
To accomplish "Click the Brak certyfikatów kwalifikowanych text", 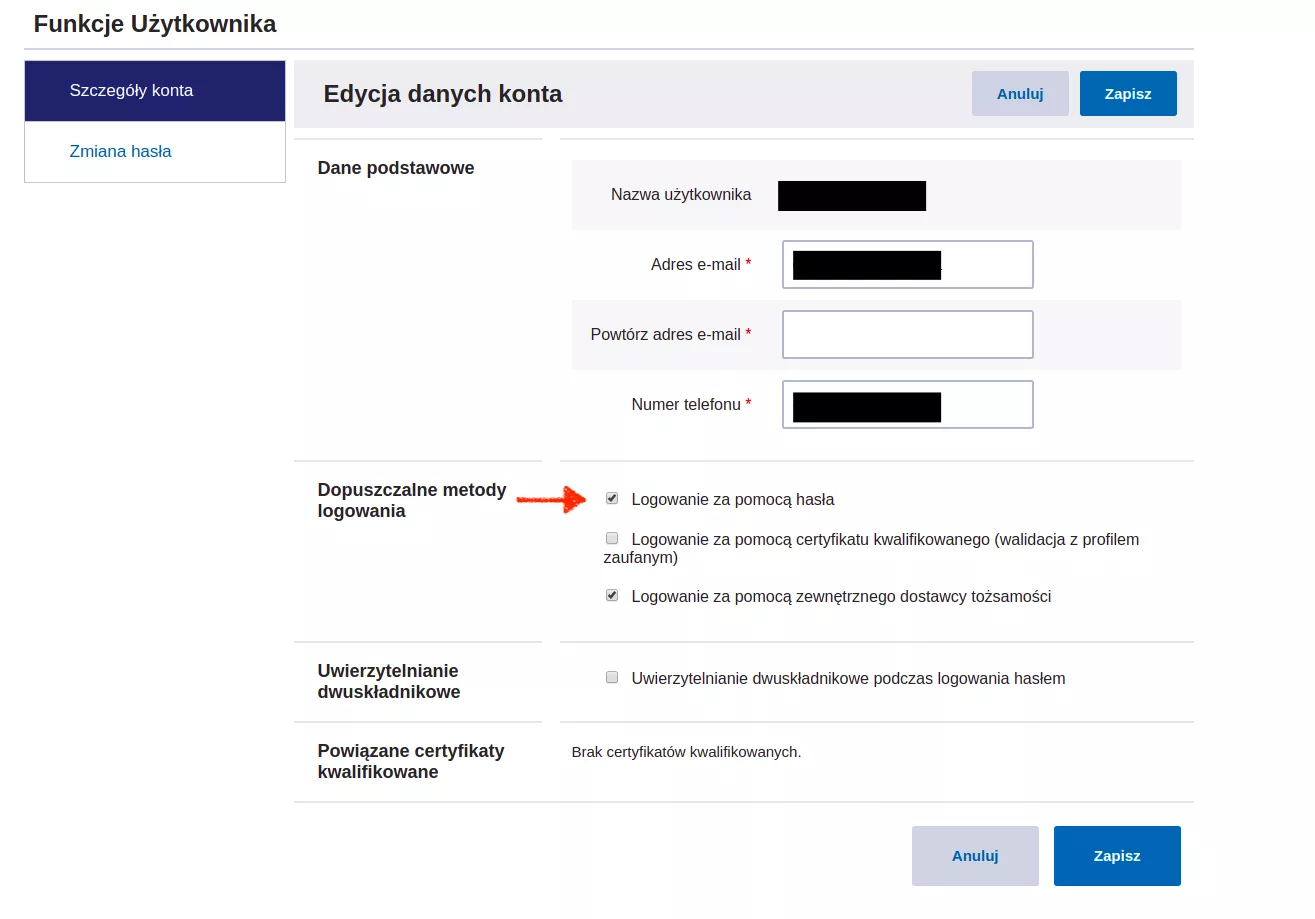I will coord(686,752).
